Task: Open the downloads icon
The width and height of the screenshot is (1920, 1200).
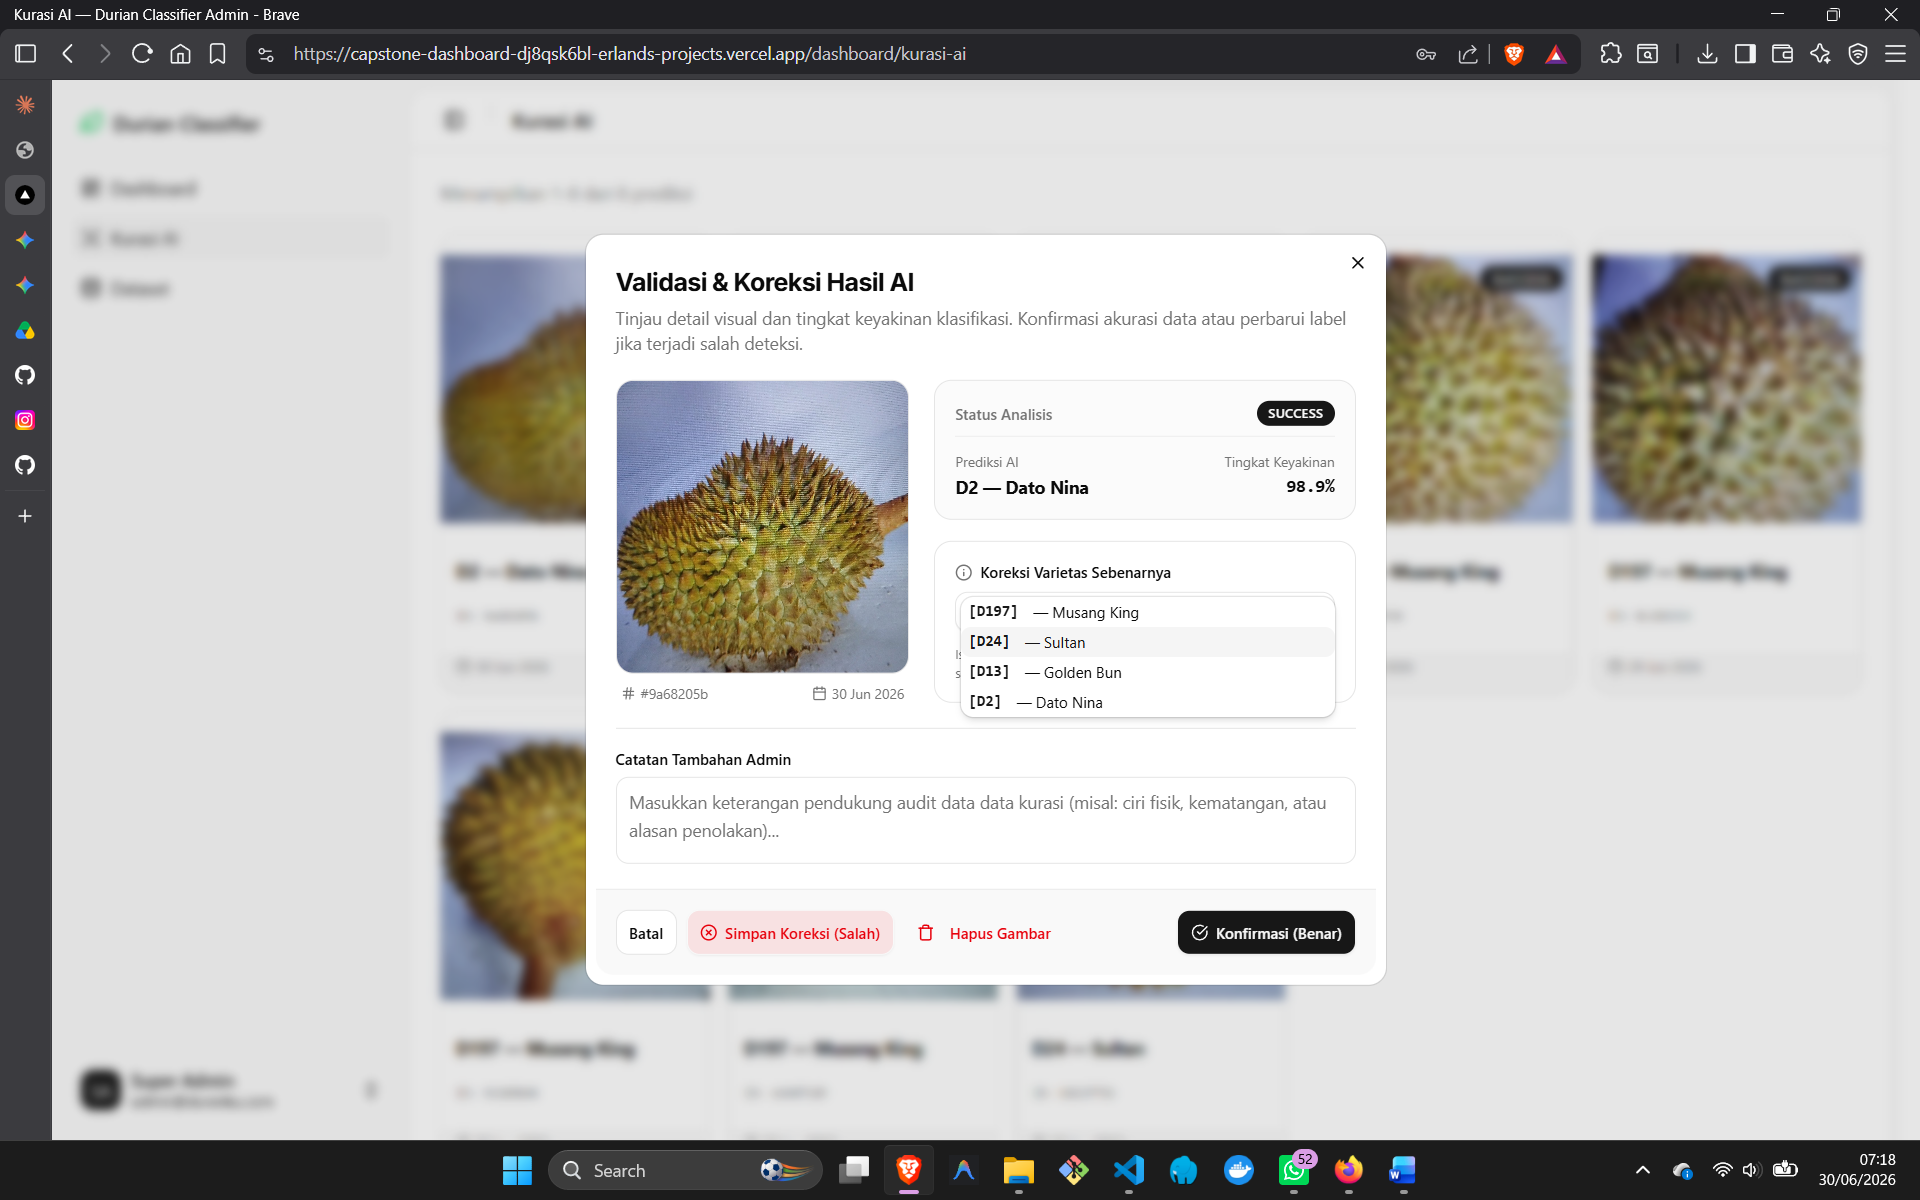Action: [x=1707, y=54]
